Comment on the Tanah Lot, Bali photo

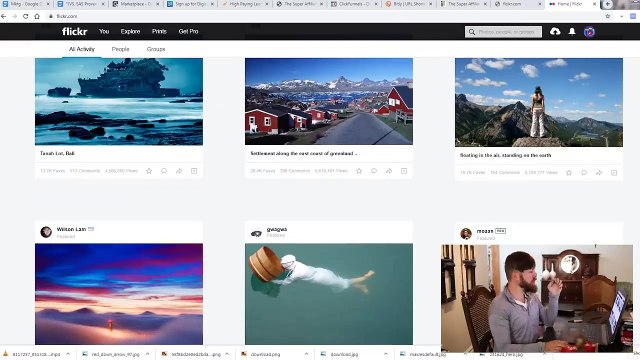coord(164,171)
